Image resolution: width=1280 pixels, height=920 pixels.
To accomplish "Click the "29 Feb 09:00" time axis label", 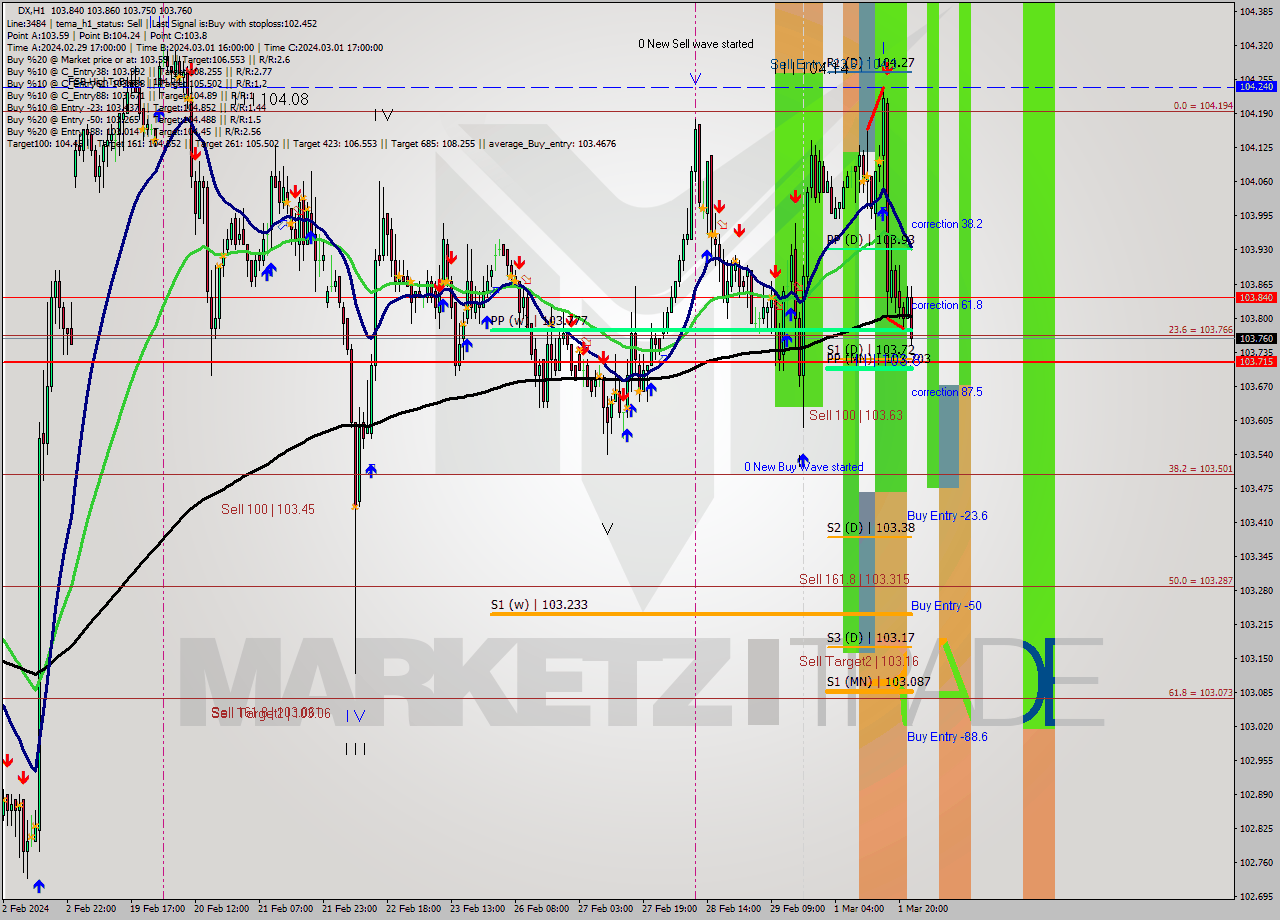I will point(797,909).
